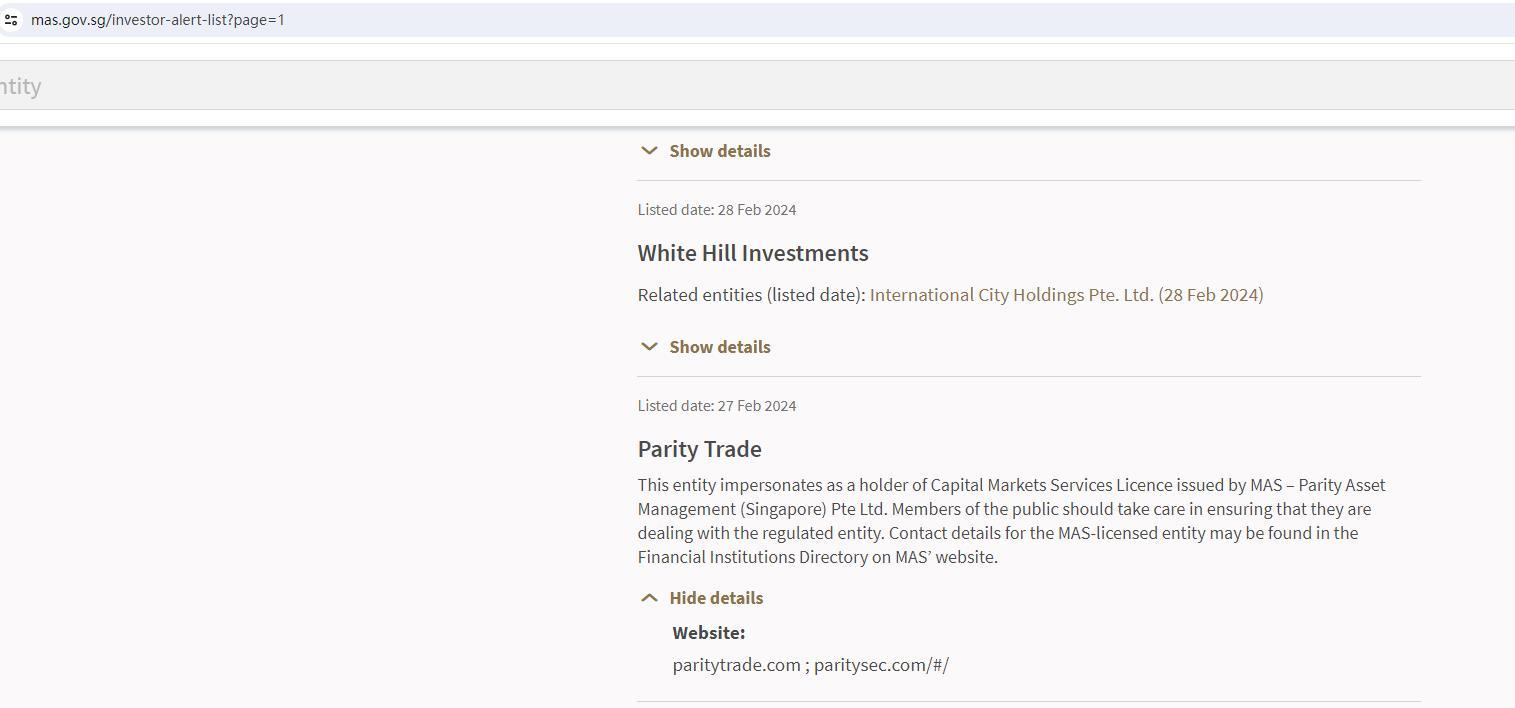Click the down chevron under White Hill Investments
Image resolution: width=1515 pixels, height=708 pixels.
click(x=649, y=347)
